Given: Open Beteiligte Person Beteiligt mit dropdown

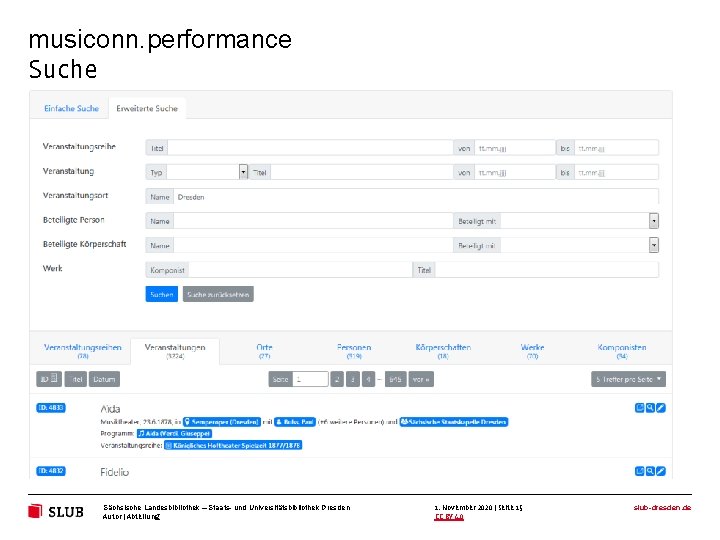Looking at the screenshot, I should [x=654, y=221].
